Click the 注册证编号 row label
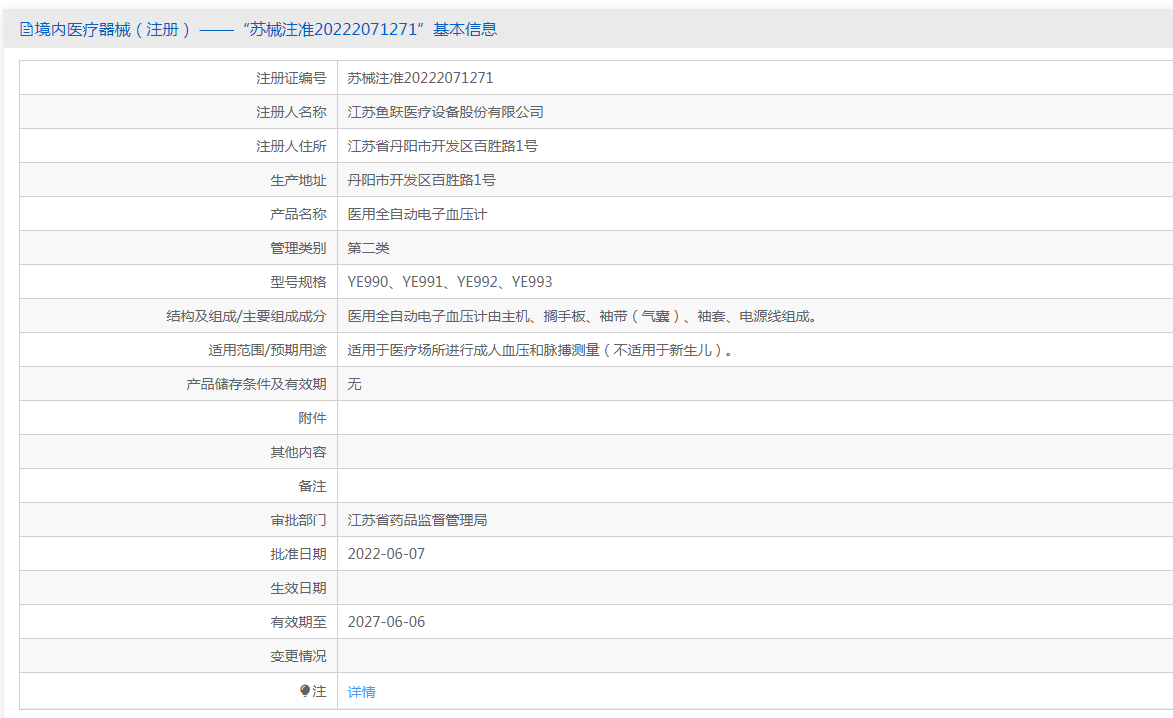Image resolution: width=1173 pixels, height=718 pixels. 291,78
